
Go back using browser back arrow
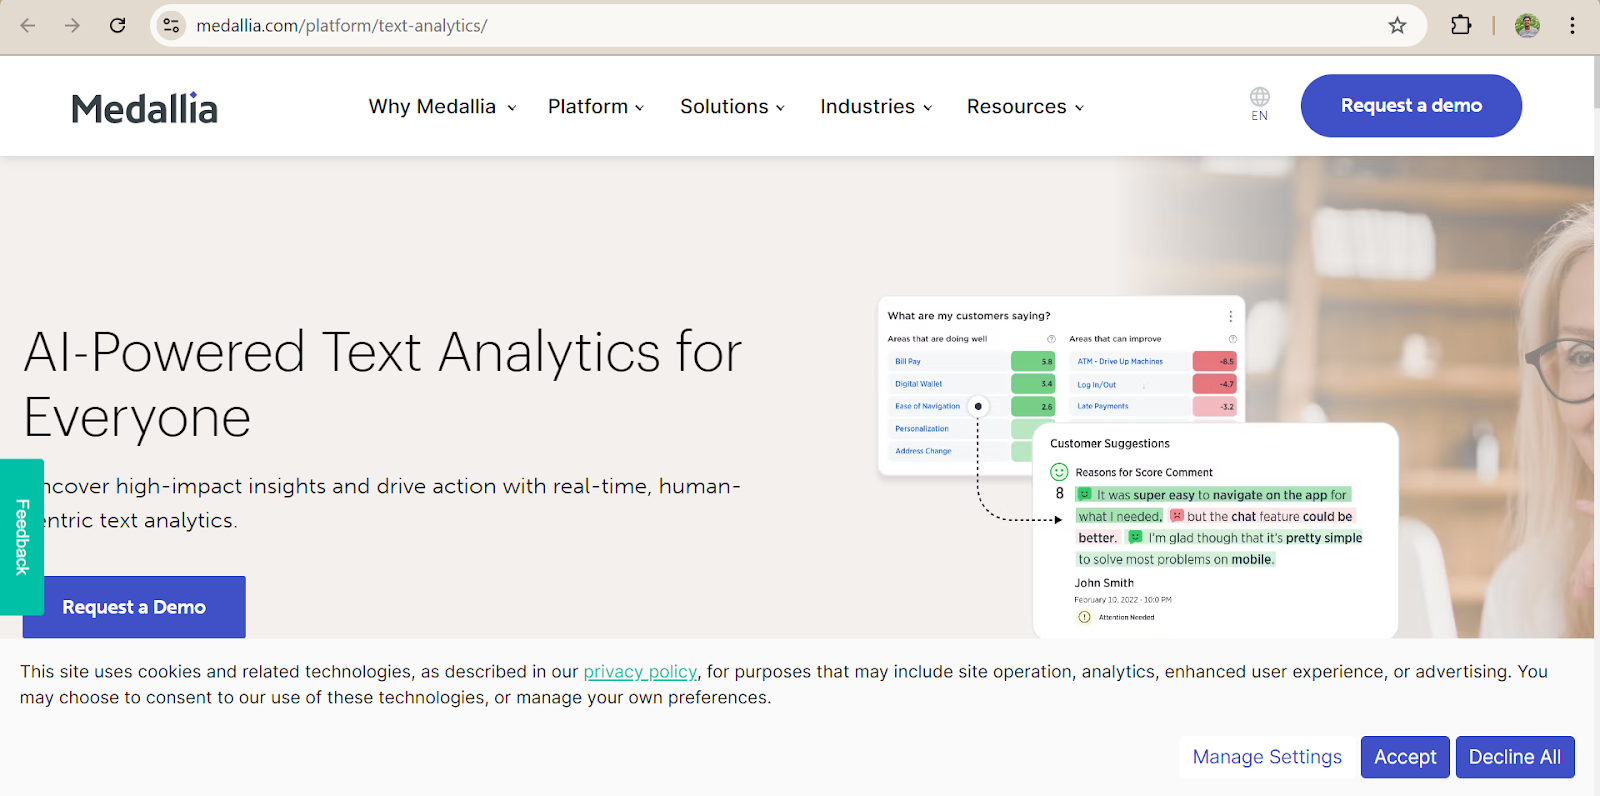(x=28, y=26)
